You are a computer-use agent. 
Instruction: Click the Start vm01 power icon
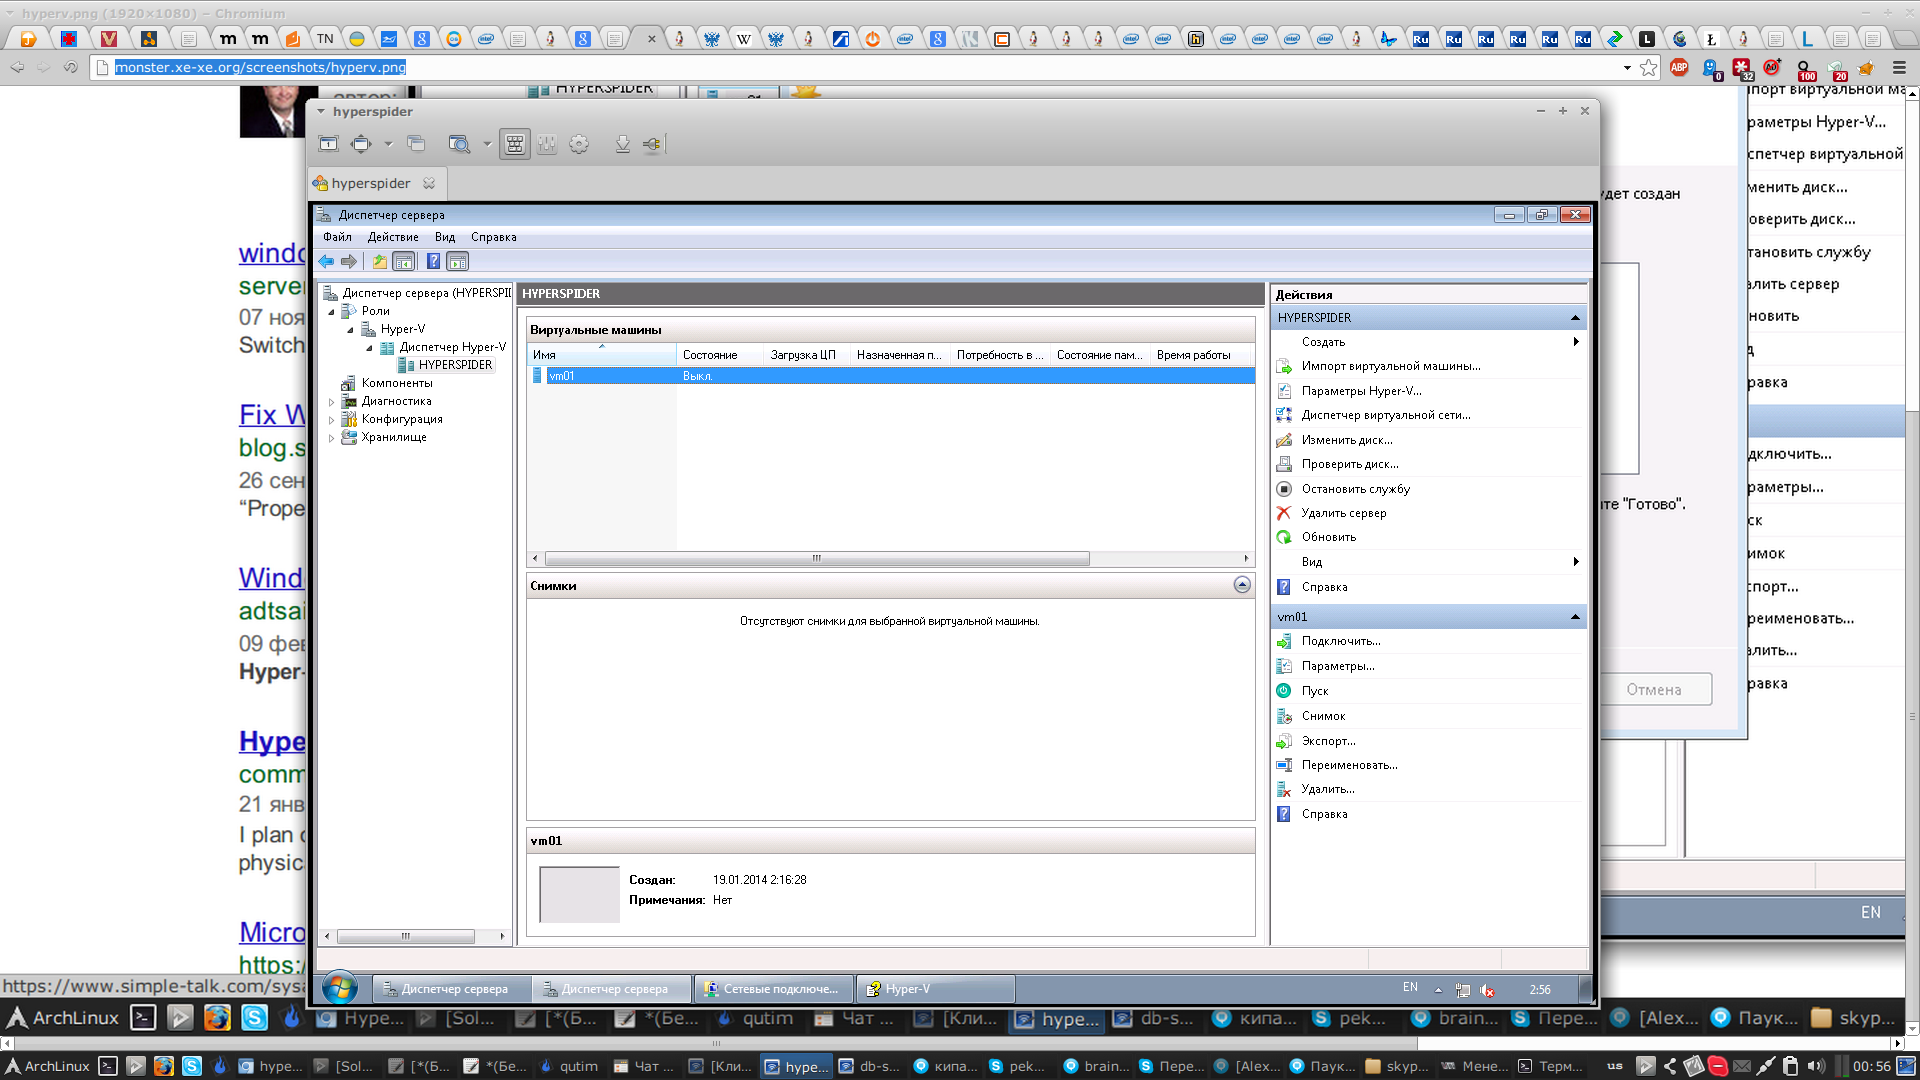[x=1284, y=691]
